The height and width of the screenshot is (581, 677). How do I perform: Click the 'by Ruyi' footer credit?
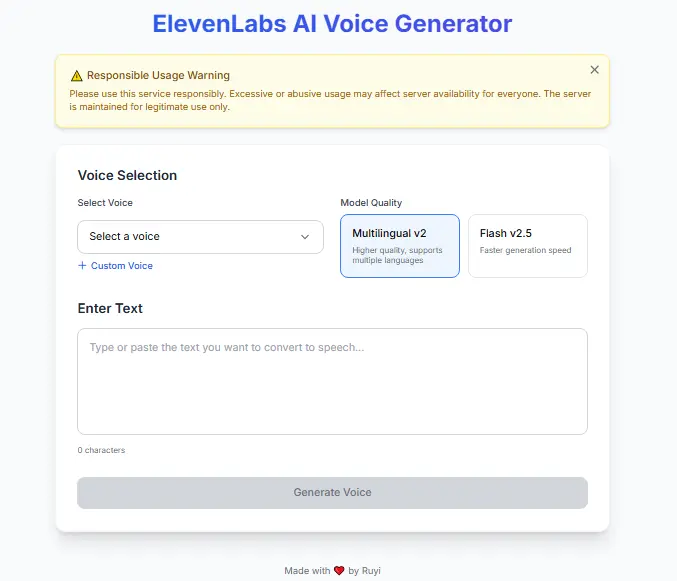(x=364, y=571)
